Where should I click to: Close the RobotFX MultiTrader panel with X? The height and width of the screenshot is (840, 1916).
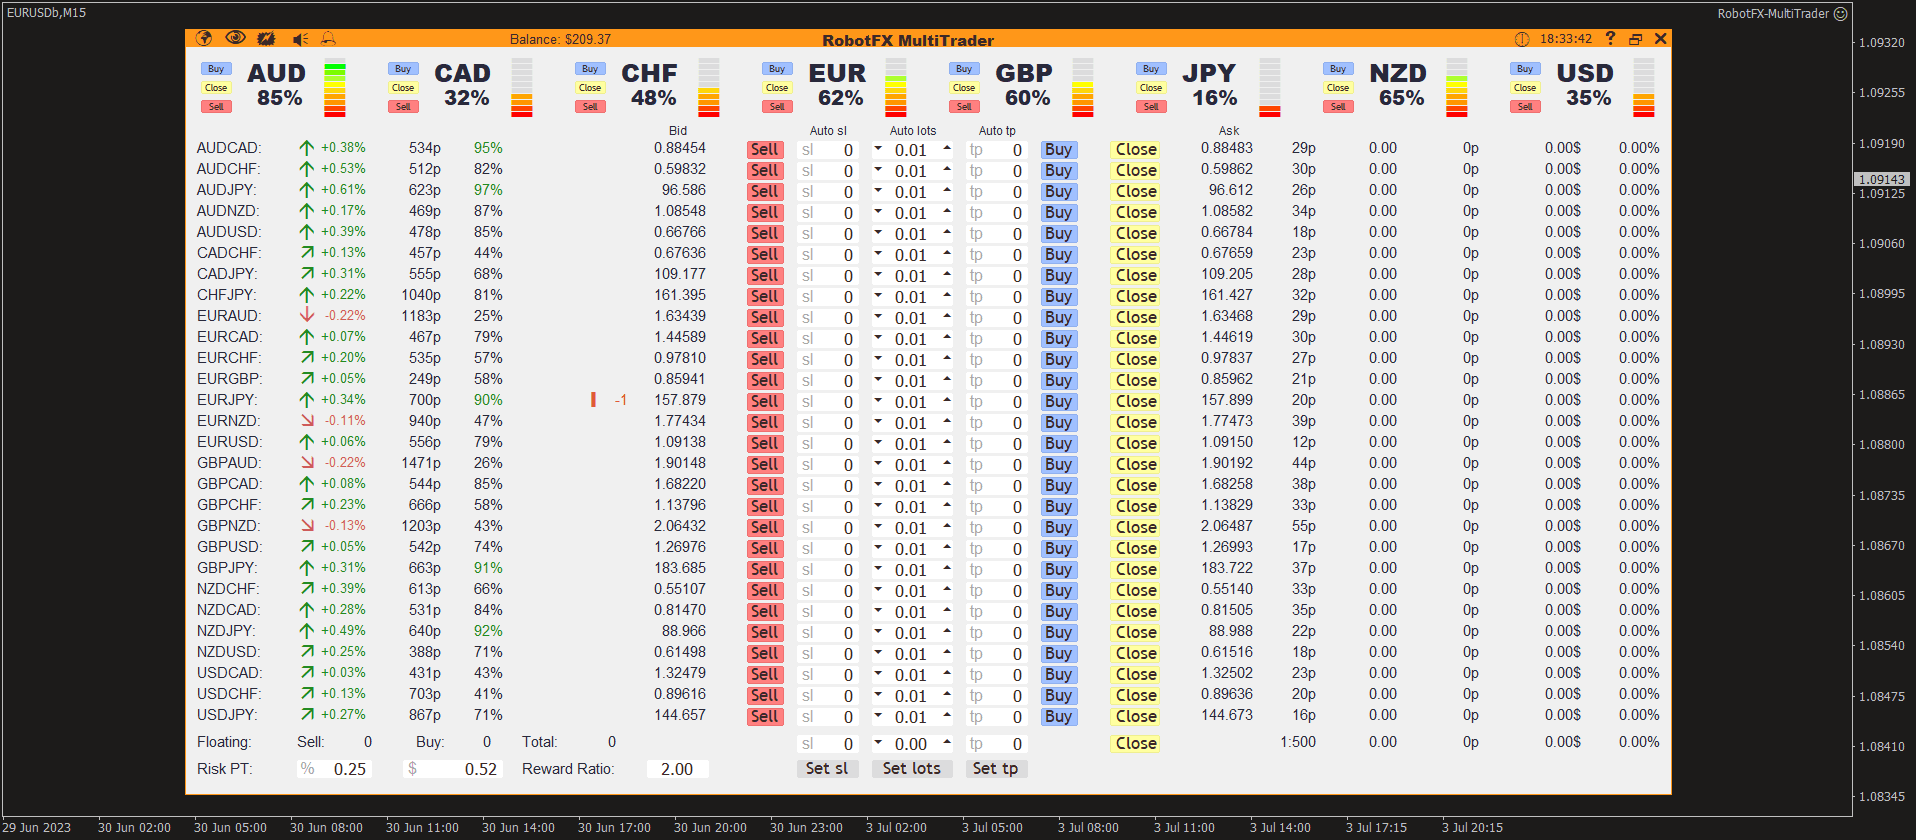1661,38
